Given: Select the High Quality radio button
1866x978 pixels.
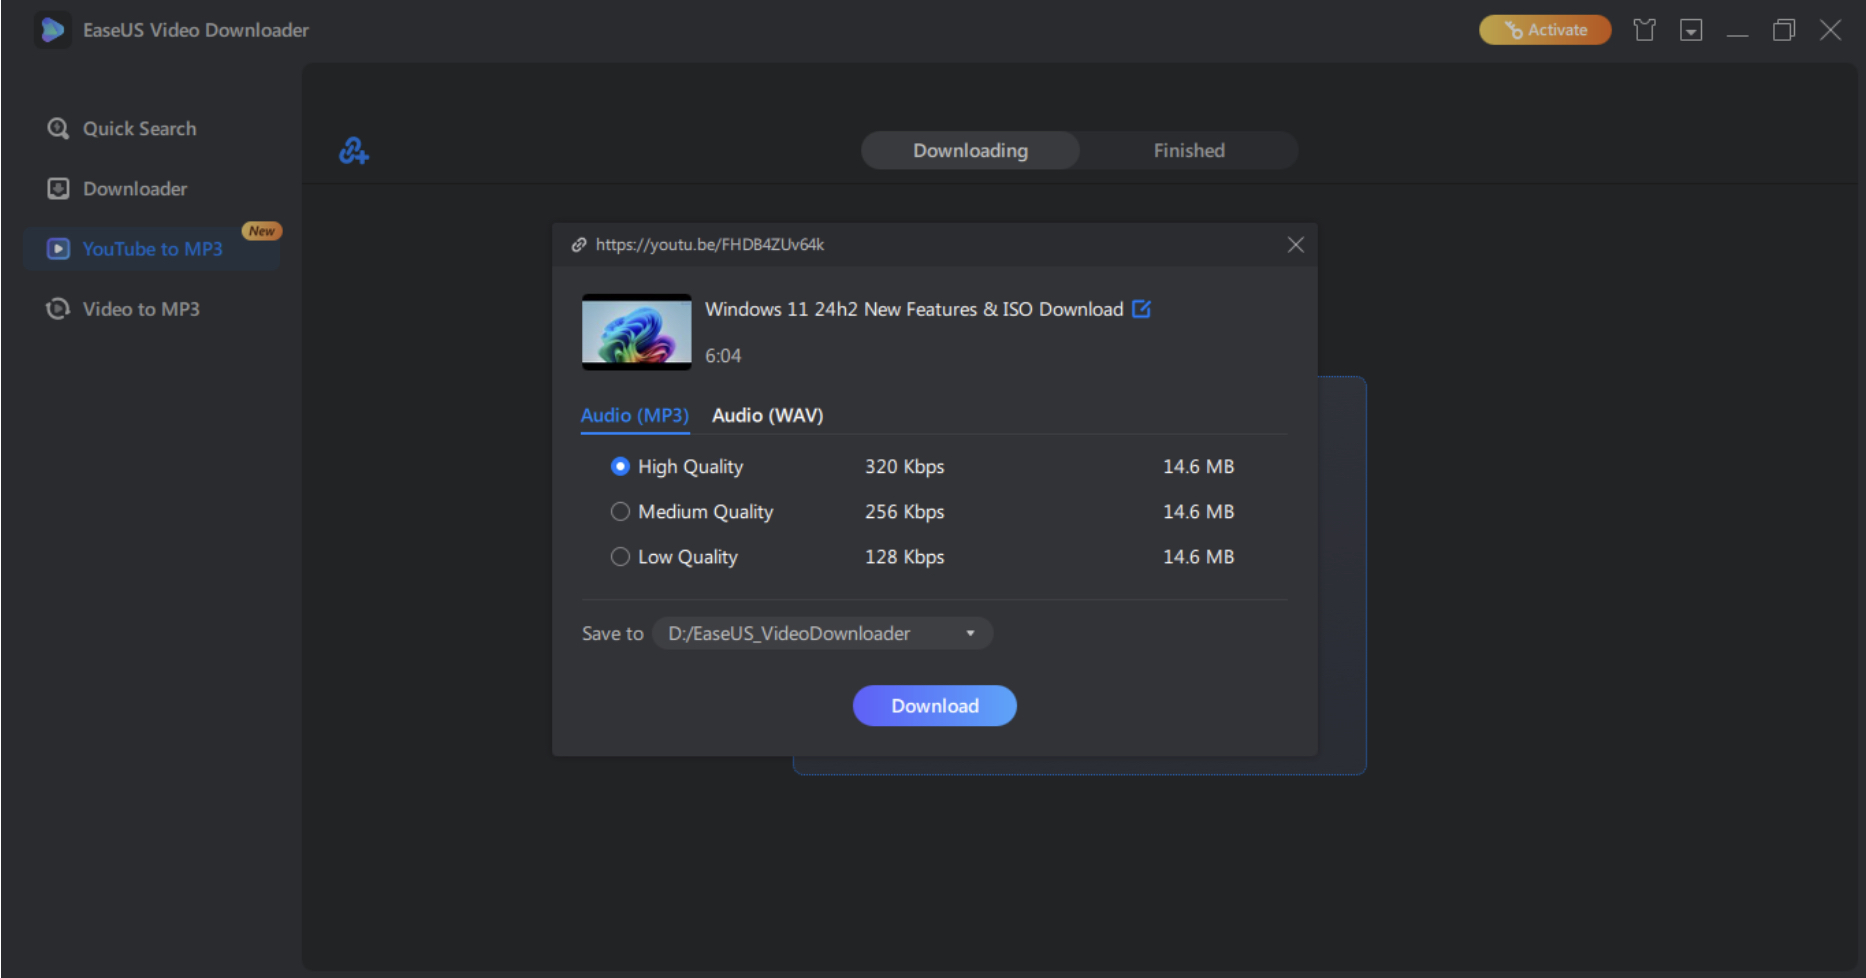Looking at the screenshot, I should (x=620, y=467).
